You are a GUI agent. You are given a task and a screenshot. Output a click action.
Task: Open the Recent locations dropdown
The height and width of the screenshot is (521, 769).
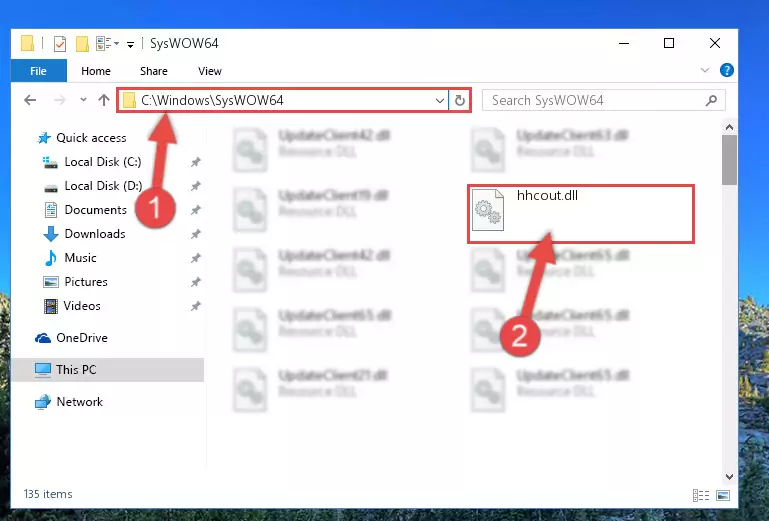click(83, 100)
